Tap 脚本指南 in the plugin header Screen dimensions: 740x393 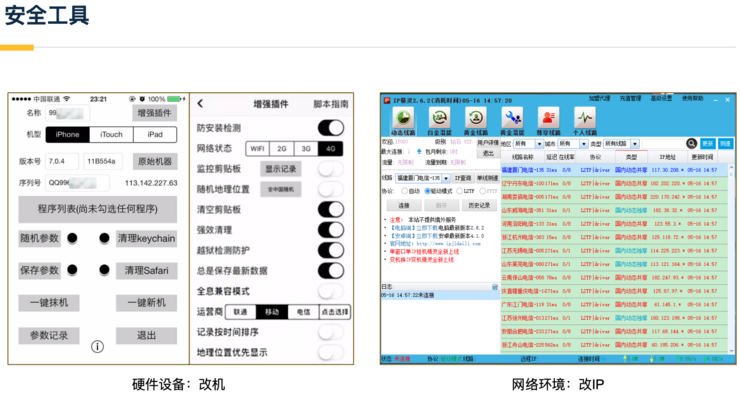331,104
